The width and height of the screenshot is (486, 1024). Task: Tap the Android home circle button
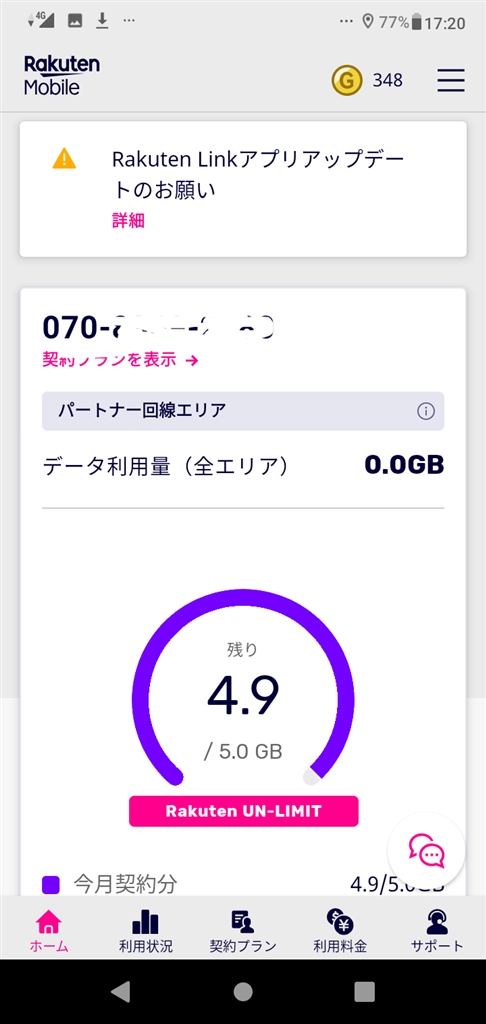(x=243, y=991)
